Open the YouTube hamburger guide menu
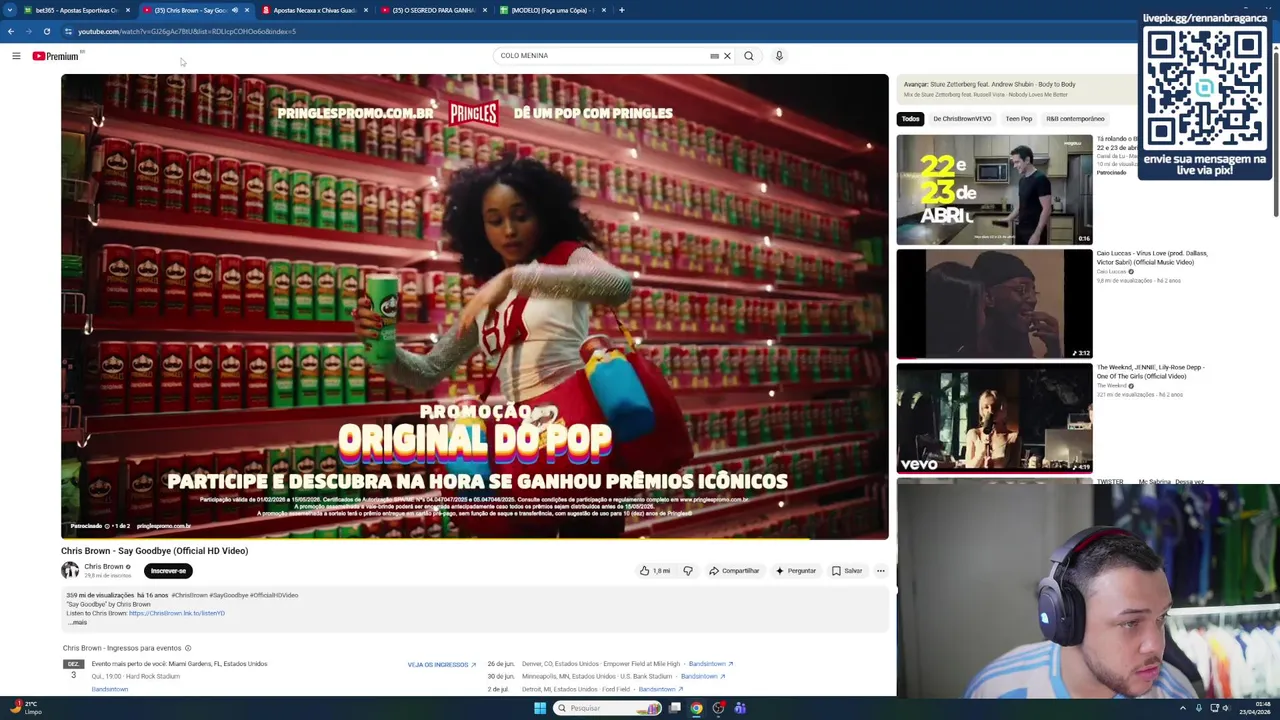This screenshot has height=720, width=1280. [x=16, y=56]
